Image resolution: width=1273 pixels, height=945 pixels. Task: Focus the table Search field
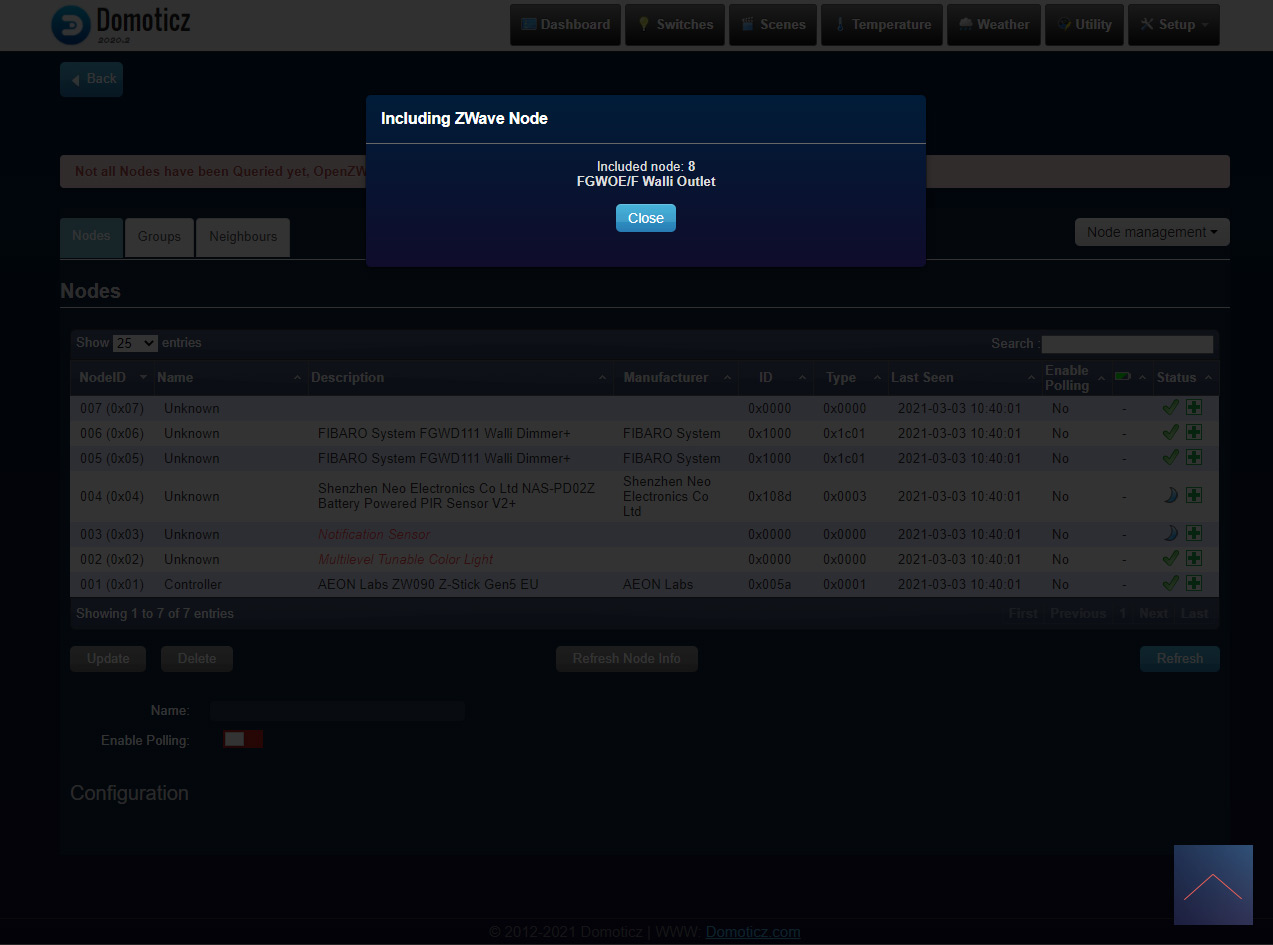(x=1127, y=344)
